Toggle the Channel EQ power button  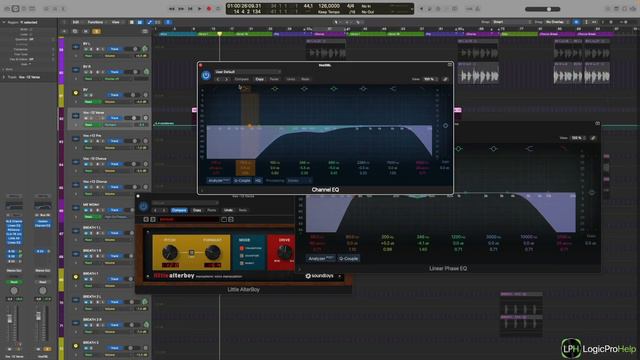[x=206, y=75]
